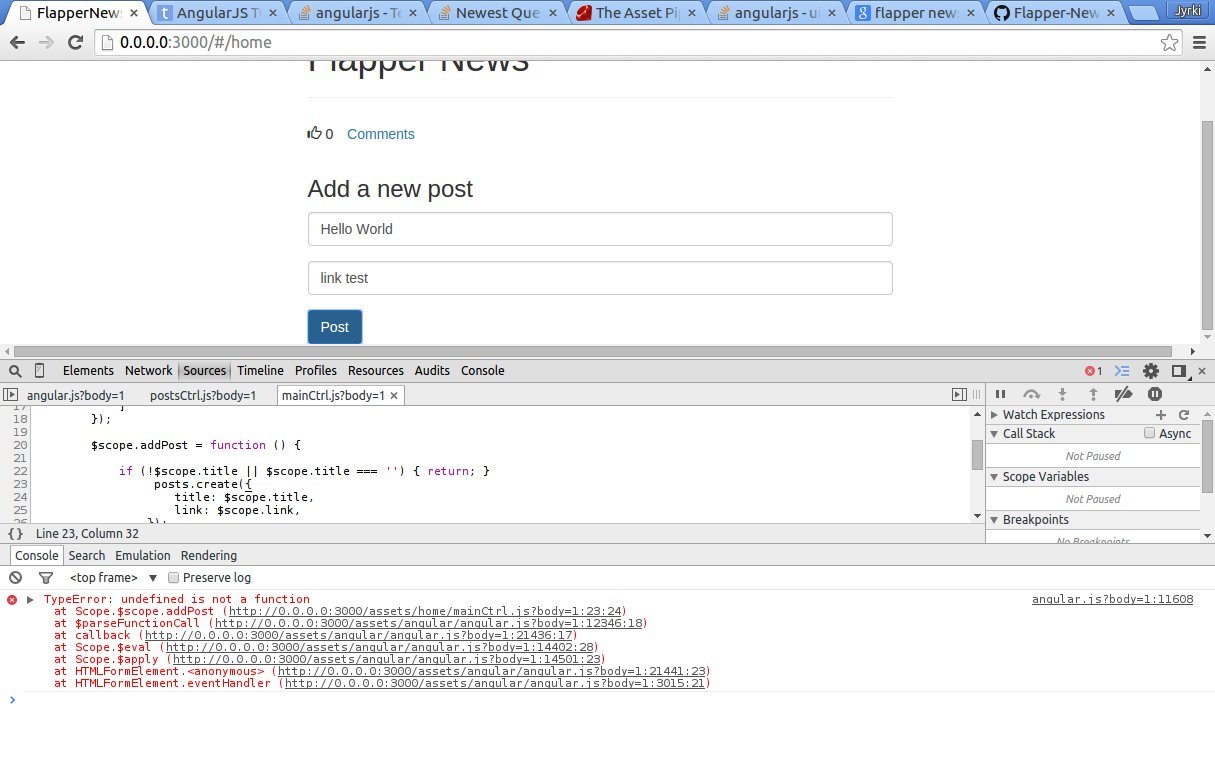Viewport: 1215px width, 776px height.
Task: Enable the Async call stack checkbox
Action: coord(1150,434)
